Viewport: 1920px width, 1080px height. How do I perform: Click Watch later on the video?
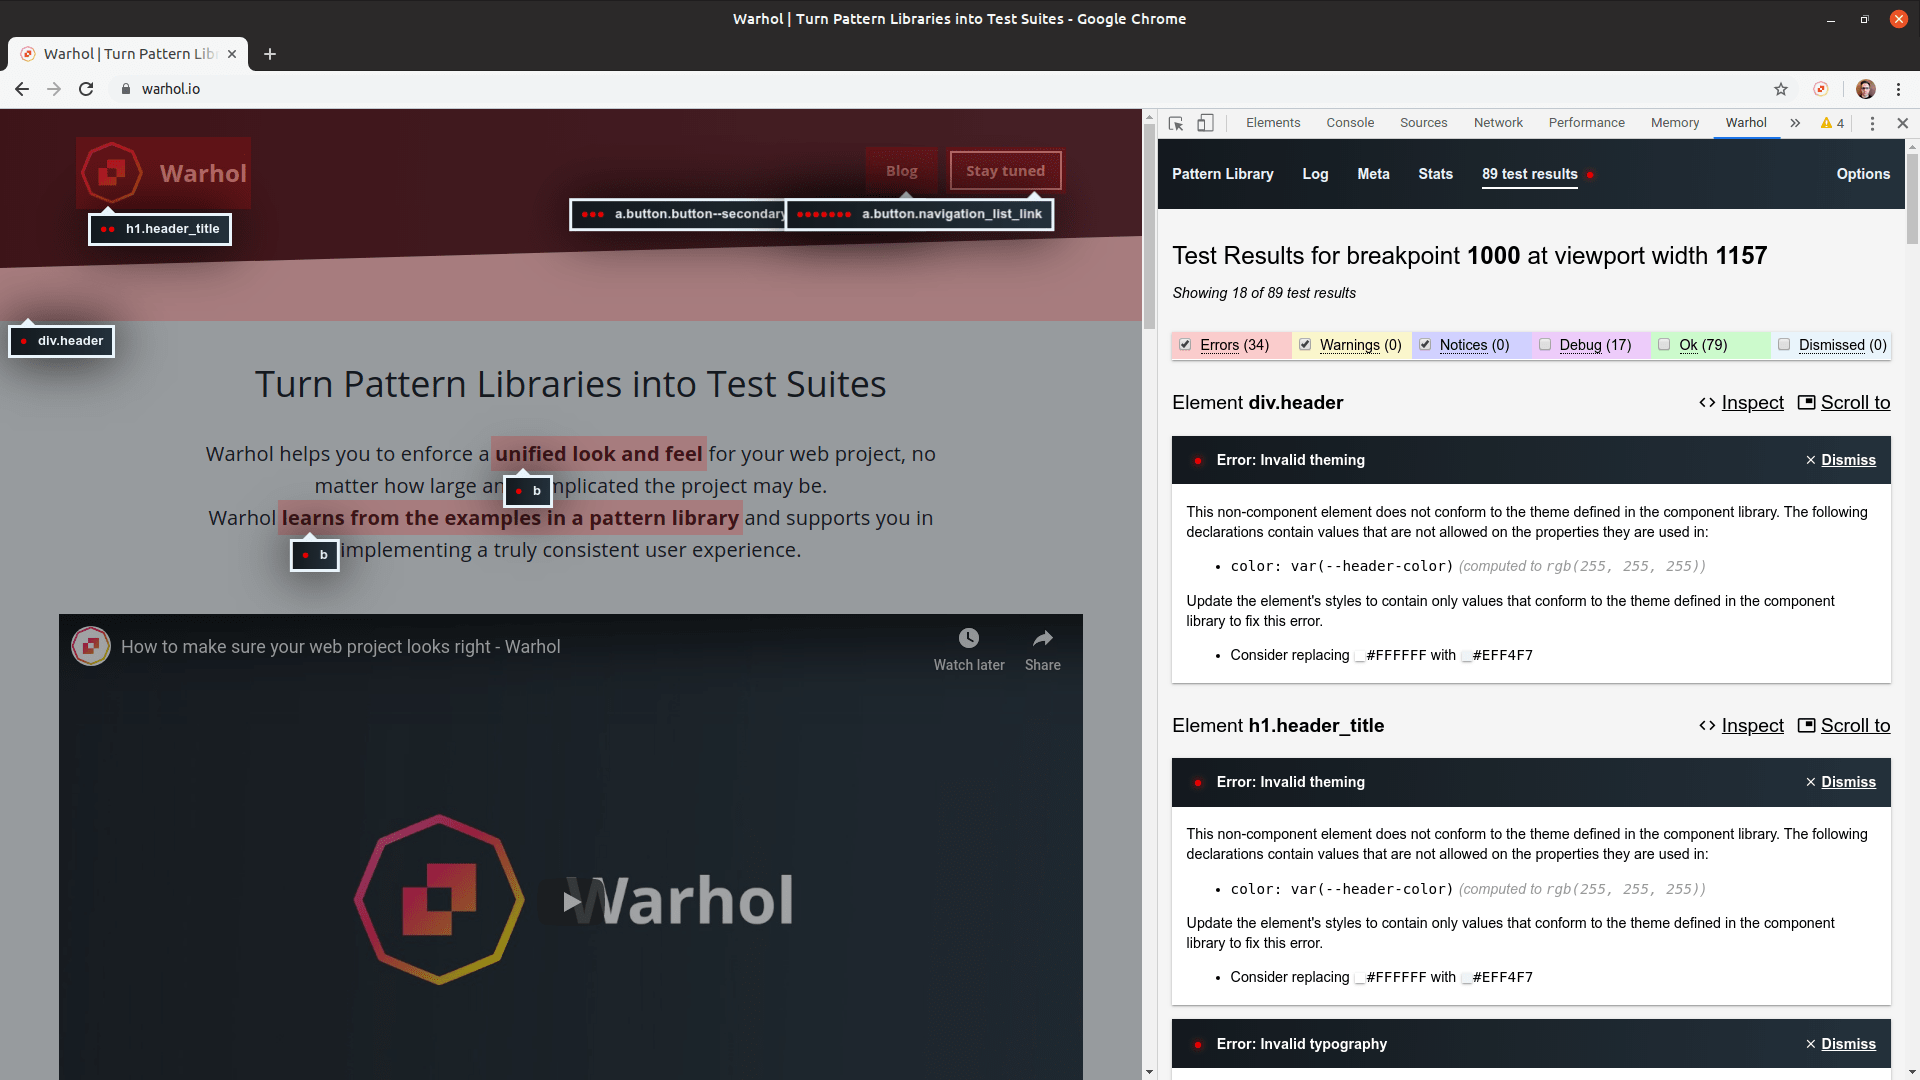tap(969, 650)
